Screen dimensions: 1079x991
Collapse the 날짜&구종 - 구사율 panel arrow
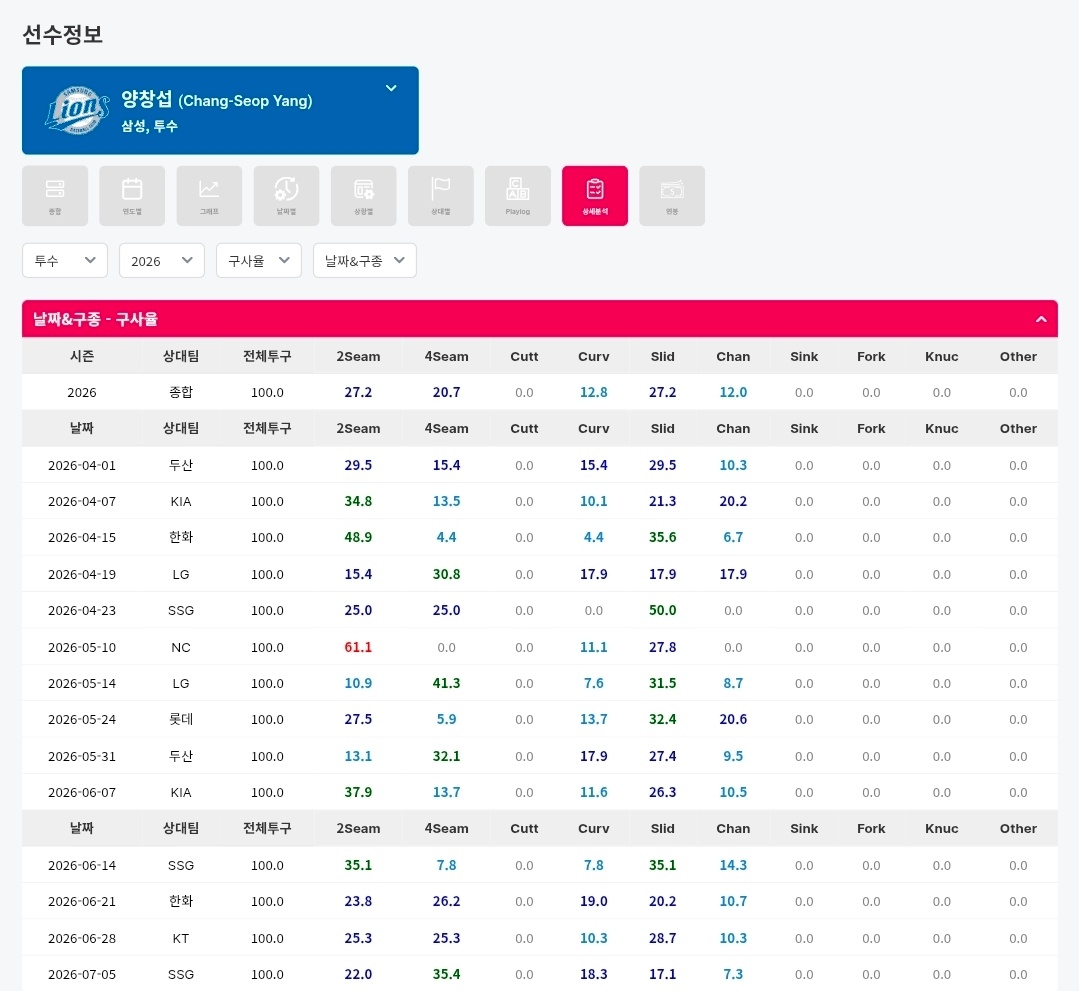pyautogui.click(x=1041, y=319)
